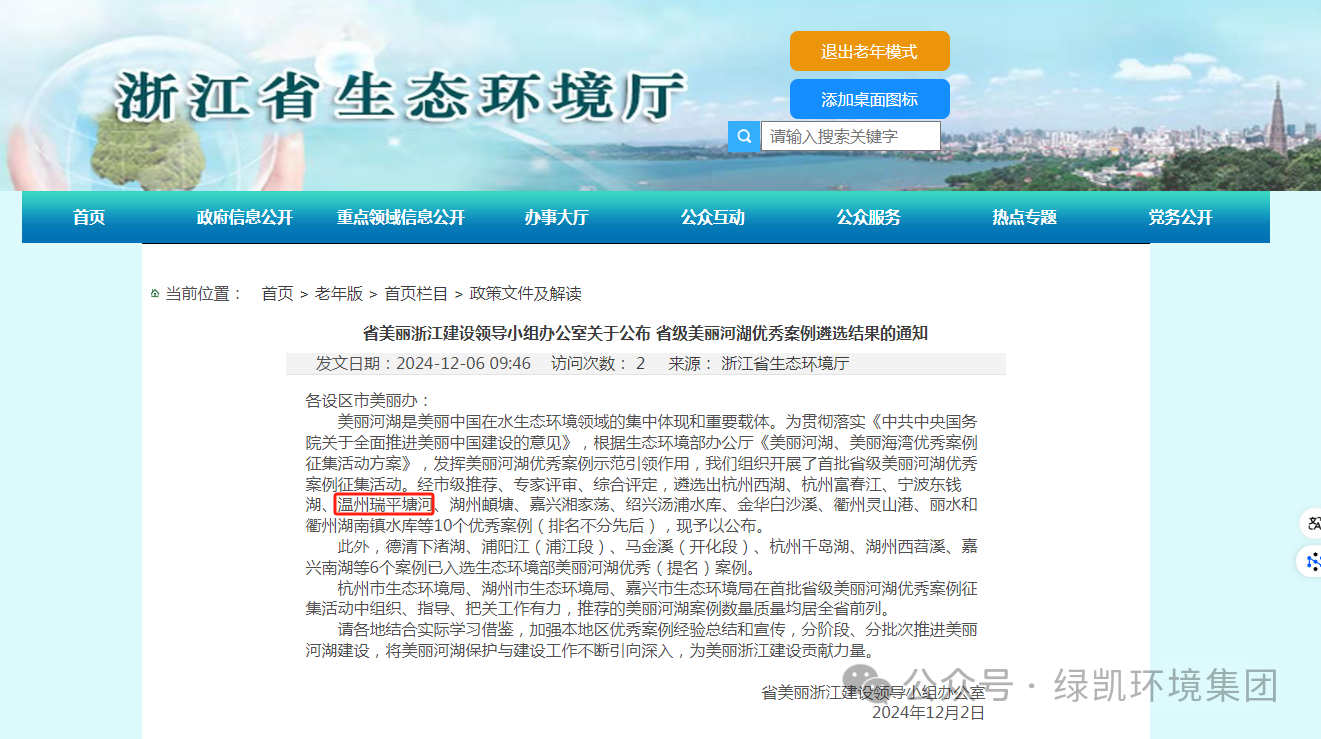Click 退出老年模式 orange button
Viewport: 1321px width, 739px height.
(x=869, y=51)
